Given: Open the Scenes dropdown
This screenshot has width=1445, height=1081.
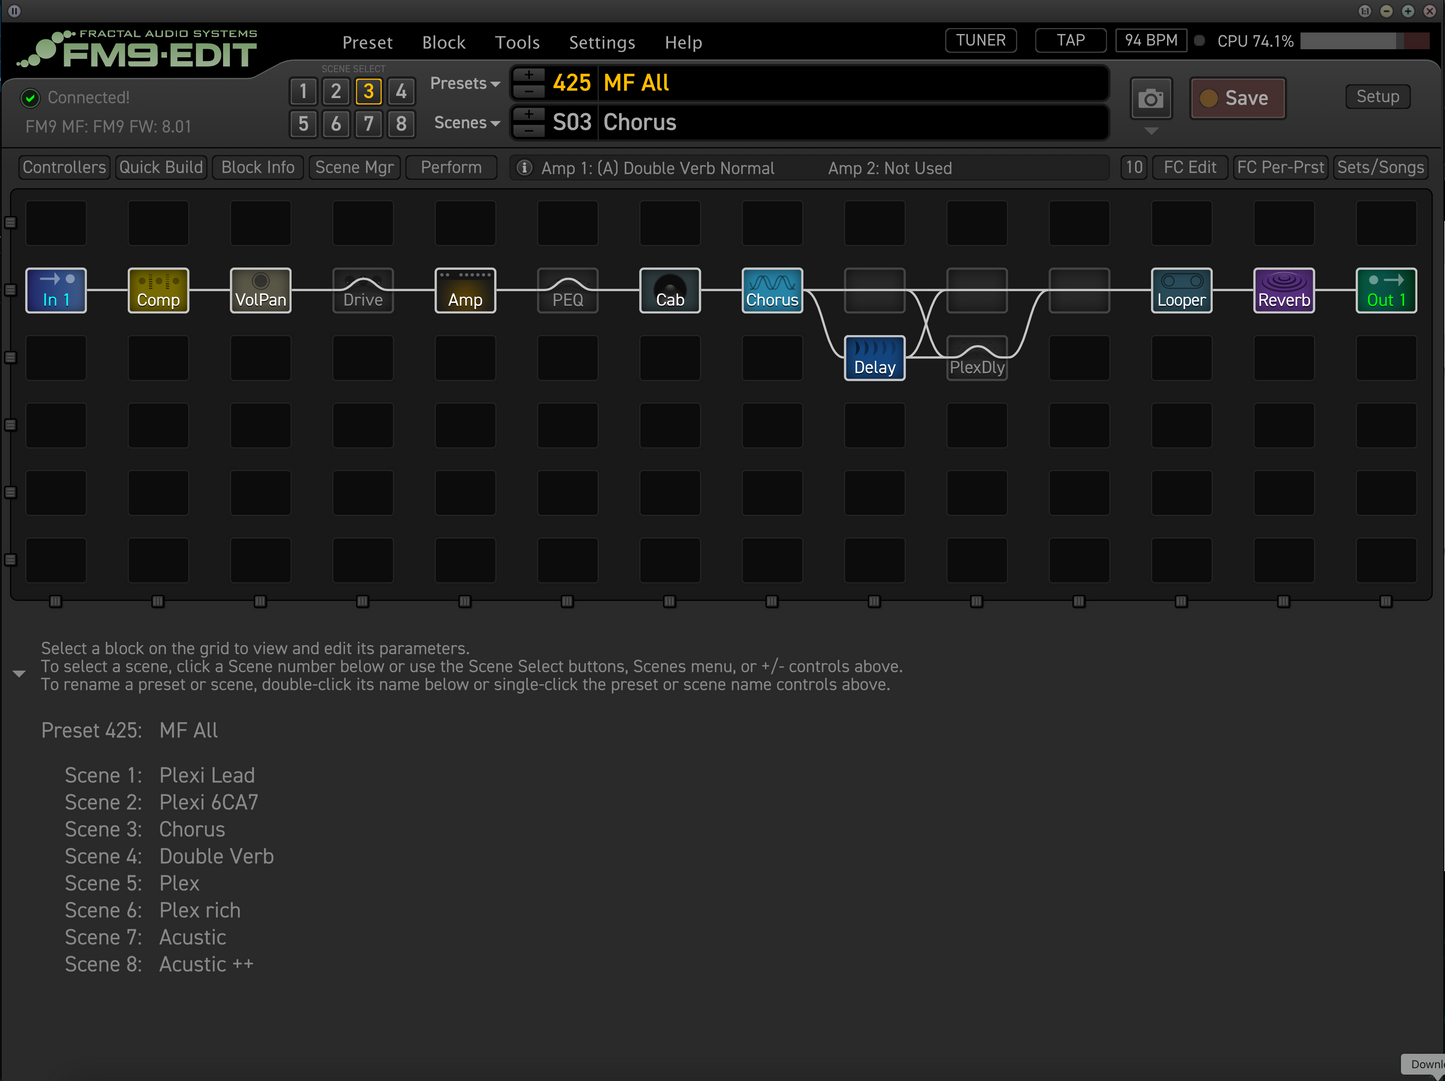Looking at the screenshot, I should click(467, 122).
